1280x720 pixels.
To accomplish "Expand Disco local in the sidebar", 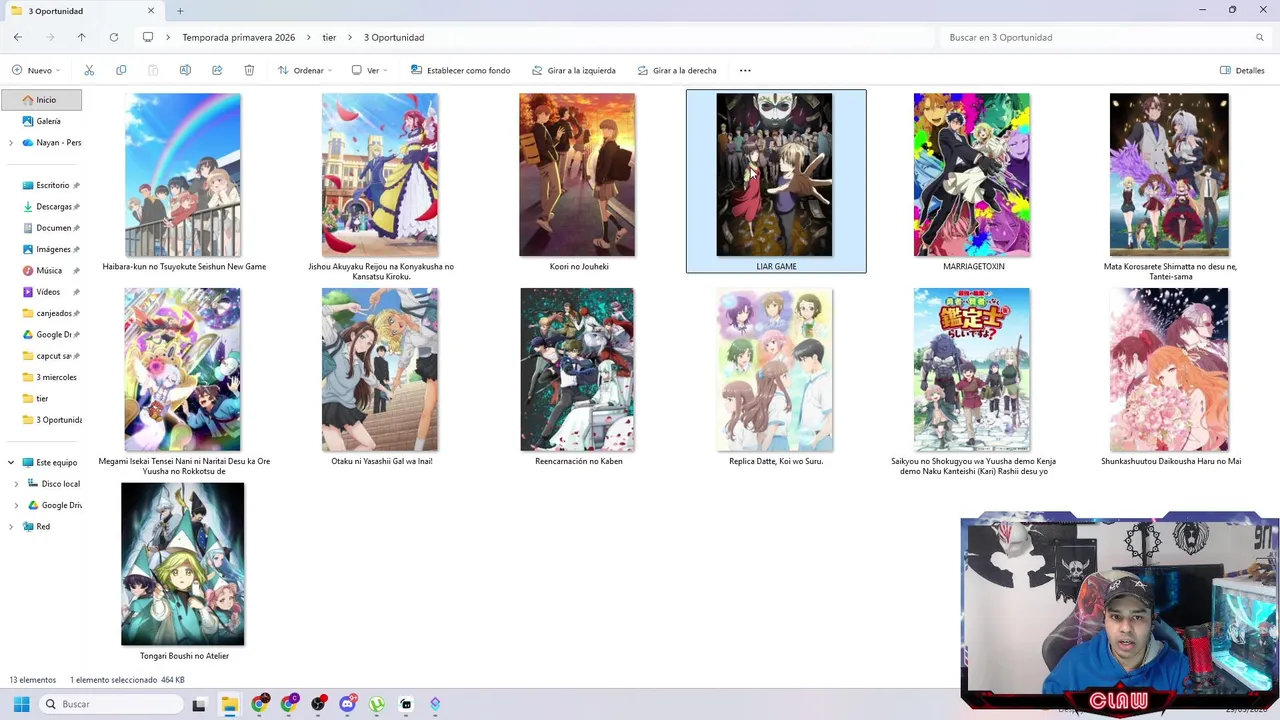I will 16,484.
